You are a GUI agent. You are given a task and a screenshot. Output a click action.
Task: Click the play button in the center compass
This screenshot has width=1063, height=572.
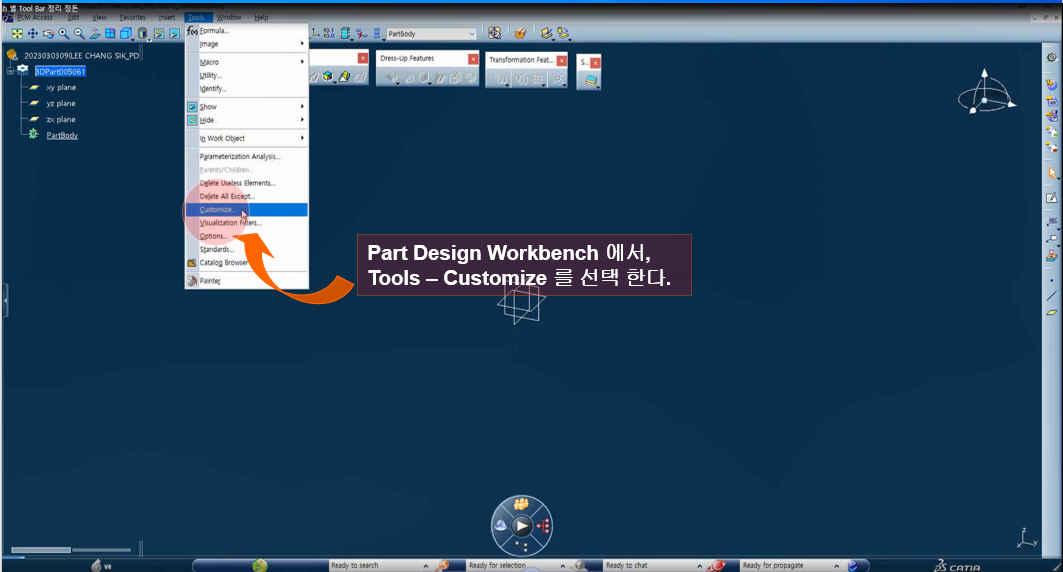521,525
